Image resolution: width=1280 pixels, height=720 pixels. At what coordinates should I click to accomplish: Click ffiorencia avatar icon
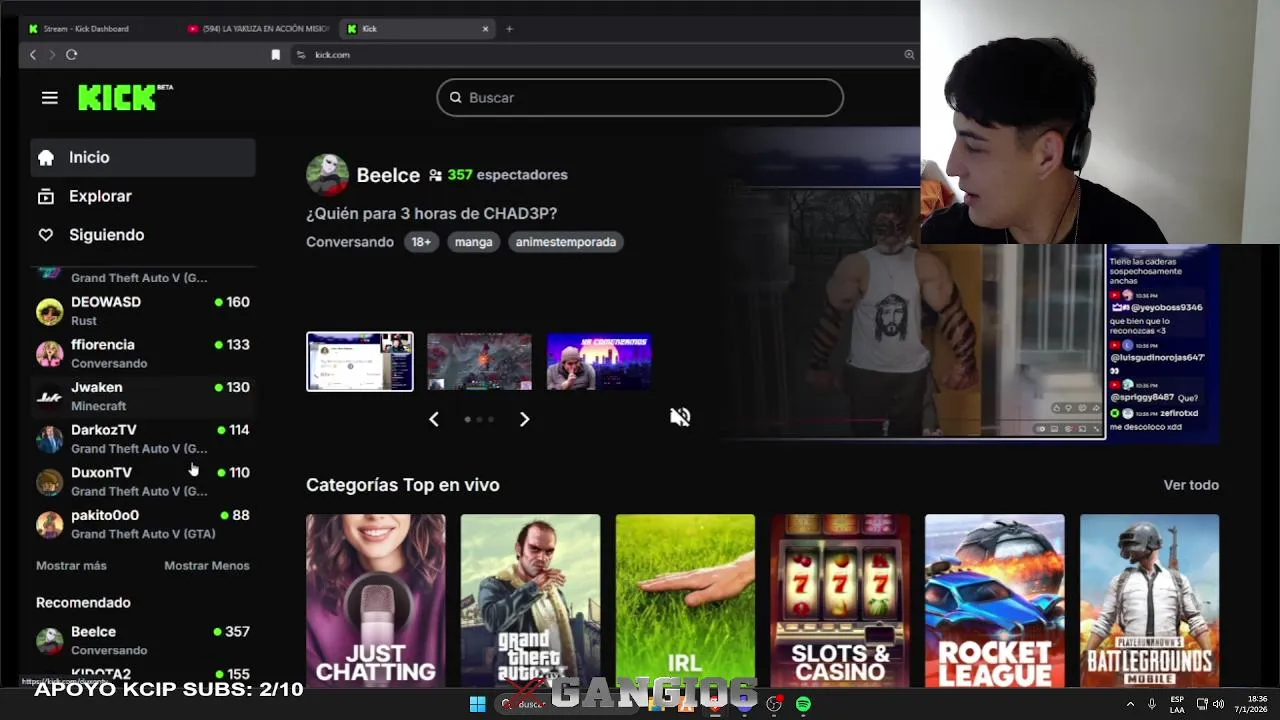(x=49, y=353)
